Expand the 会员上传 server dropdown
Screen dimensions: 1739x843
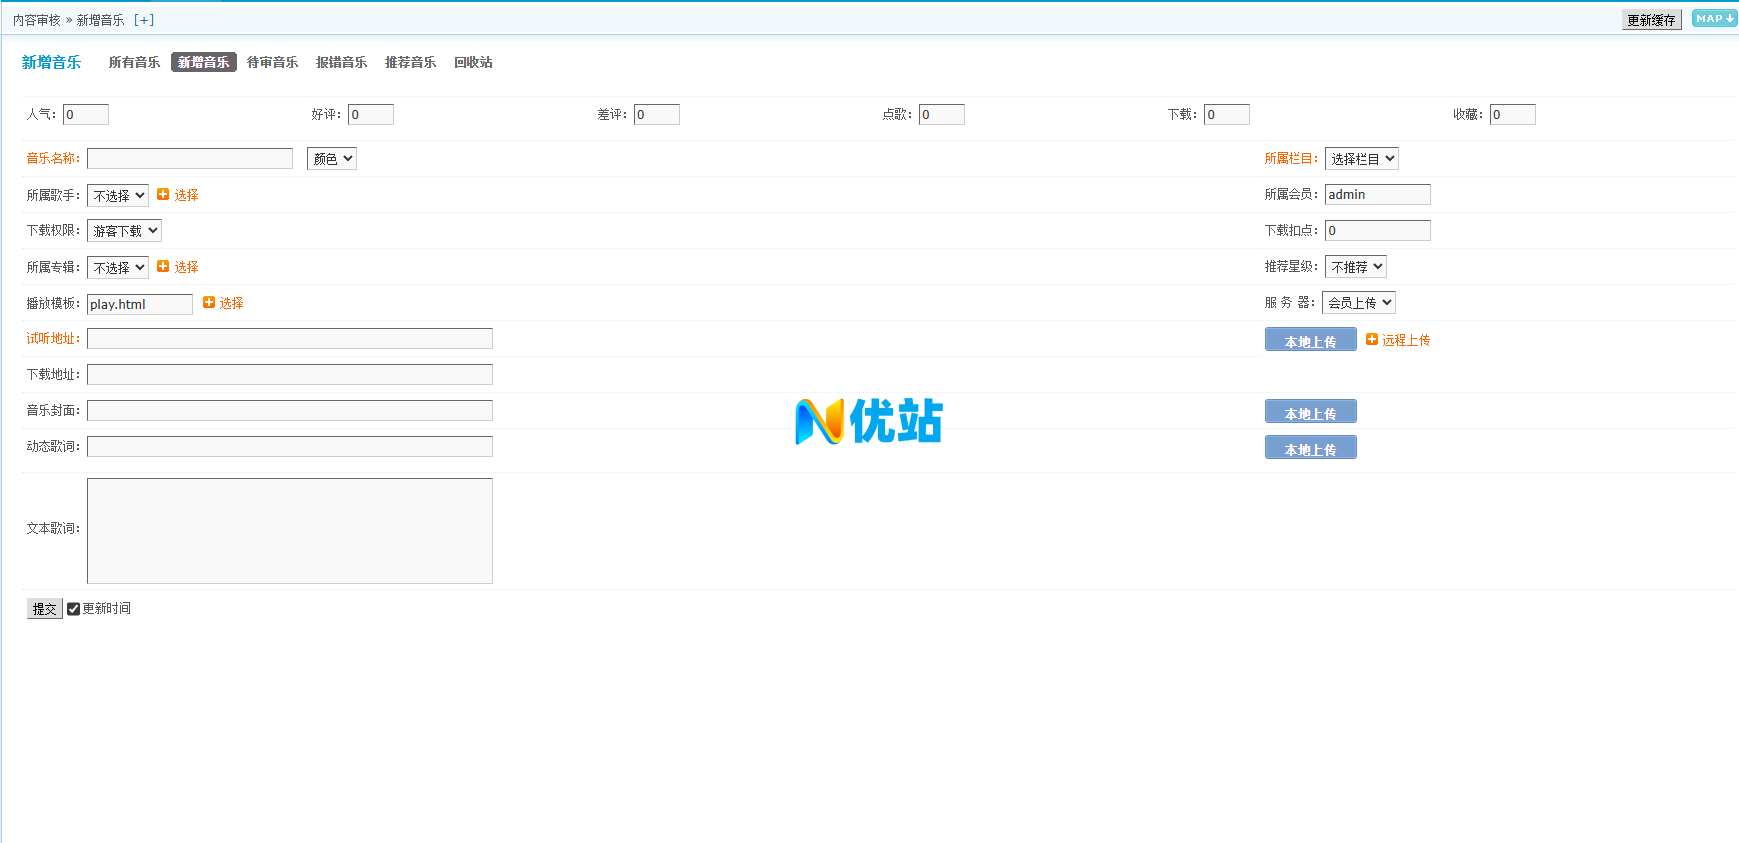click(1358, 303)
